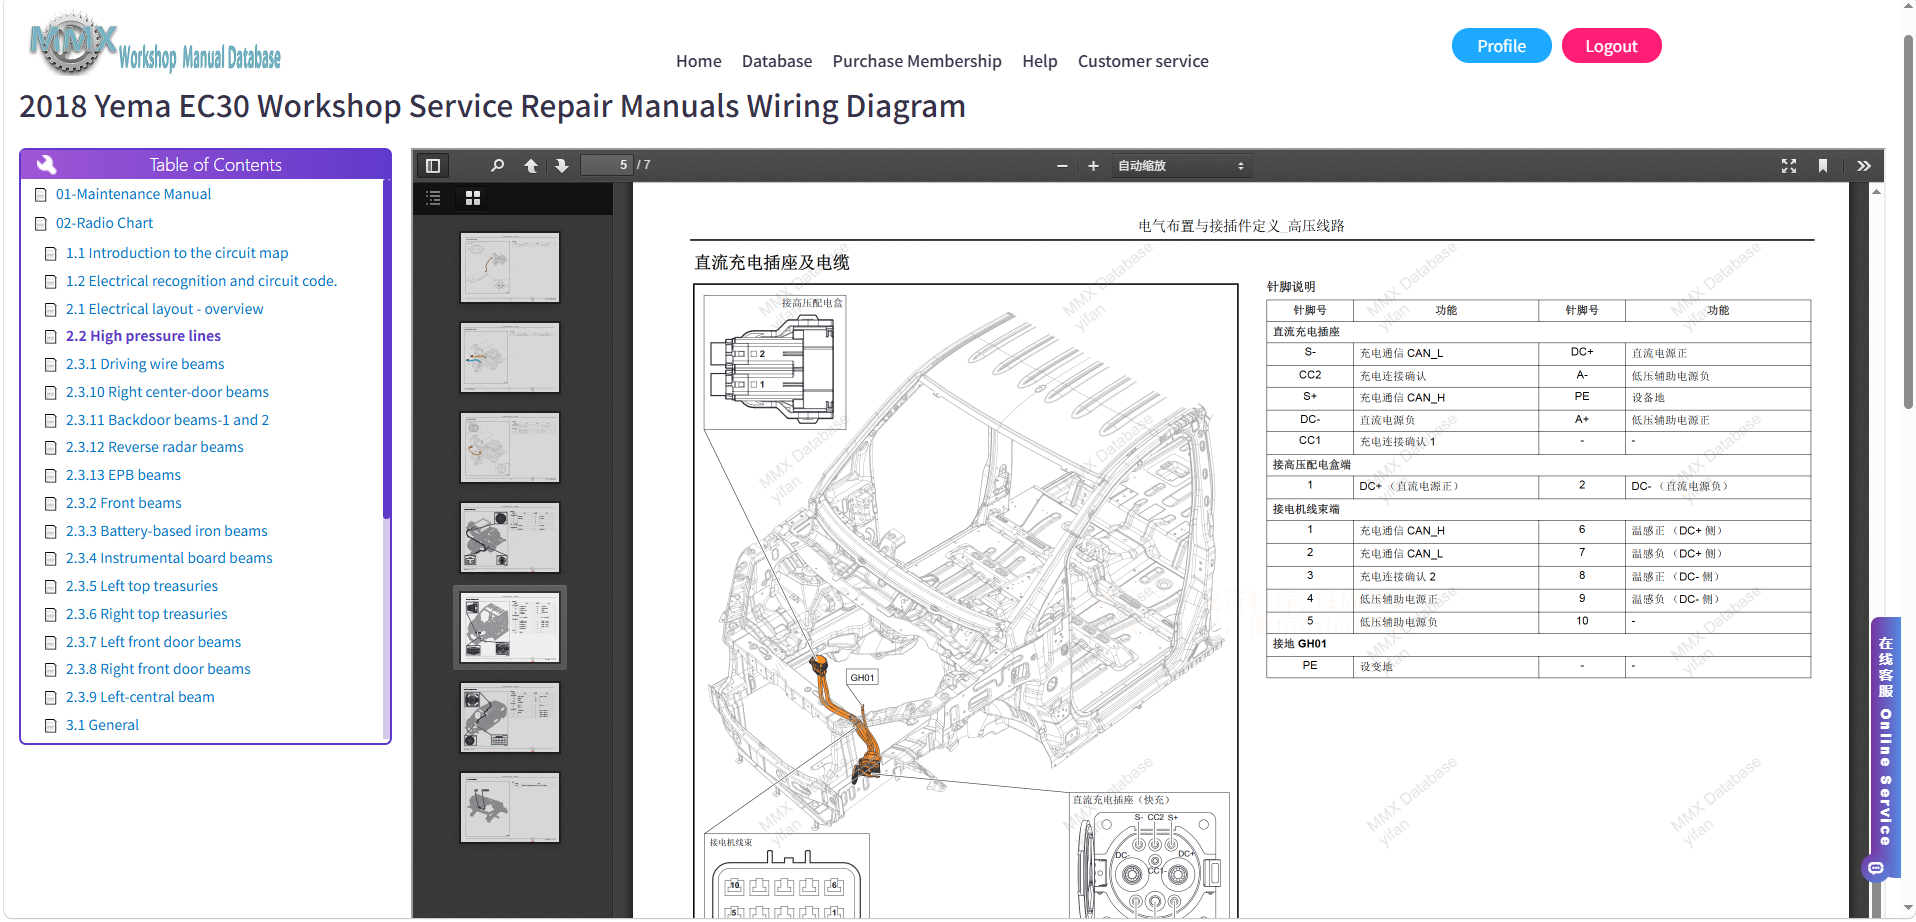The image size is (1916, 922).
Task: Show the document outline list view
Action: [433, 198]
